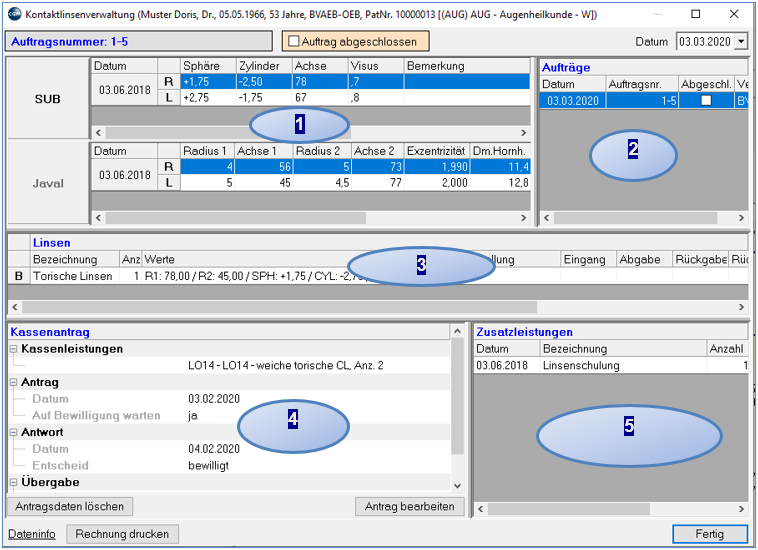
Task: Click right scroll arrow of Aufträge list
Action: click(741, 218)
